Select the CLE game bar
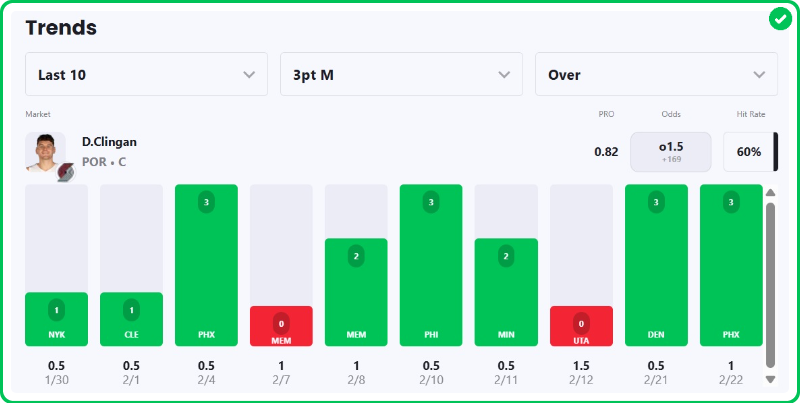Image resolution: width=800 pixels, height=403 pixels. (x=131, y=318)
